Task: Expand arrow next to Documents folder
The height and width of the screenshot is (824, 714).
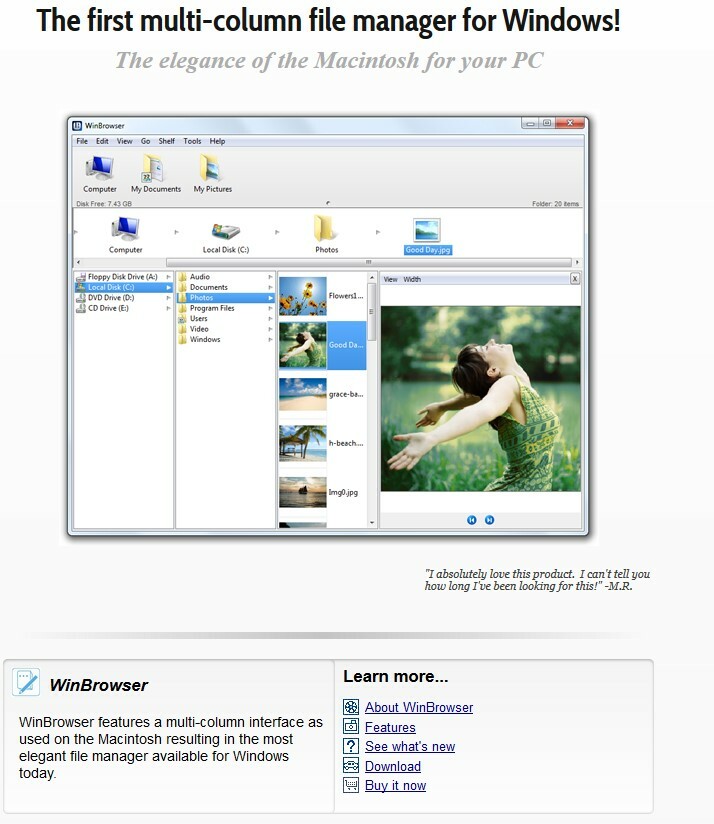Action: point(270,287)
